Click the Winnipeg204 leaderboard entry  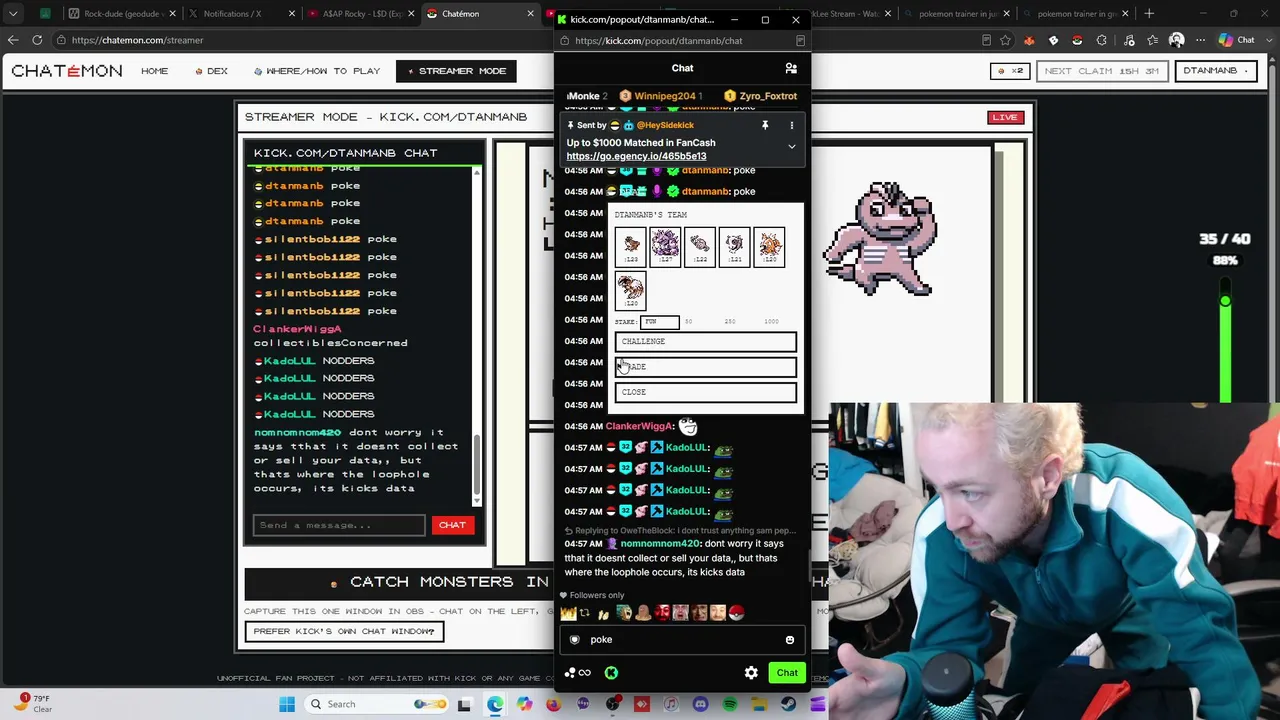(x=661, y=96)
